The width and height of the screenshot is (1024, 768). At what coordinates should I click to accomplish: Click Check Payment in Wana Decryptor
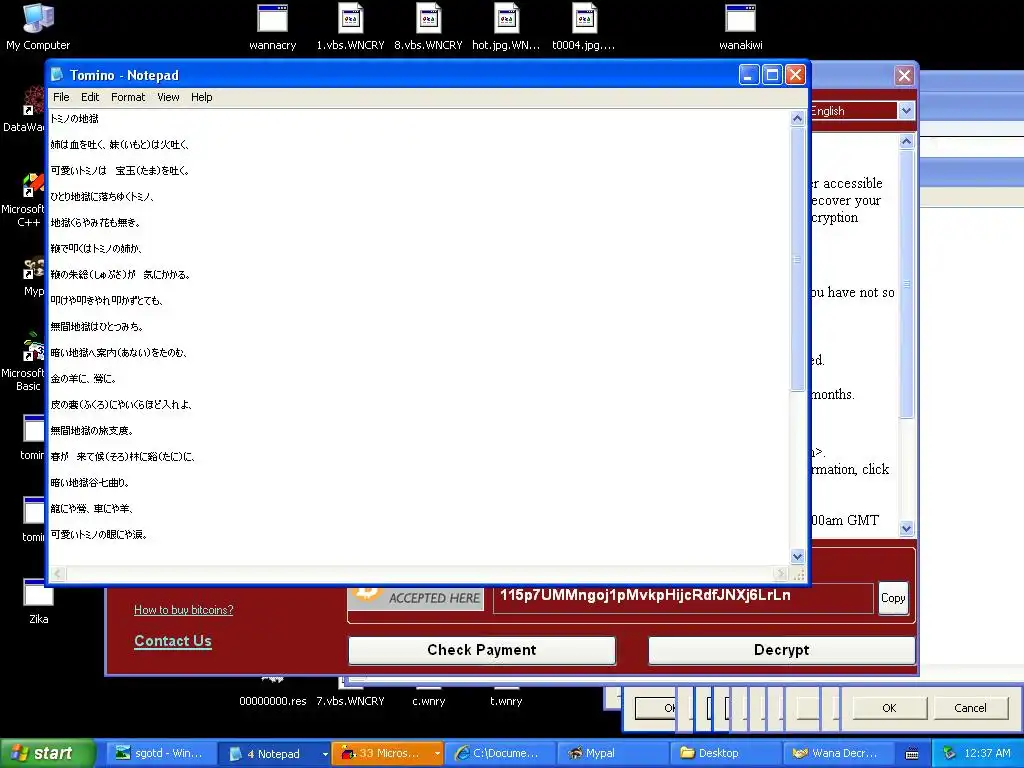[482, 650]
